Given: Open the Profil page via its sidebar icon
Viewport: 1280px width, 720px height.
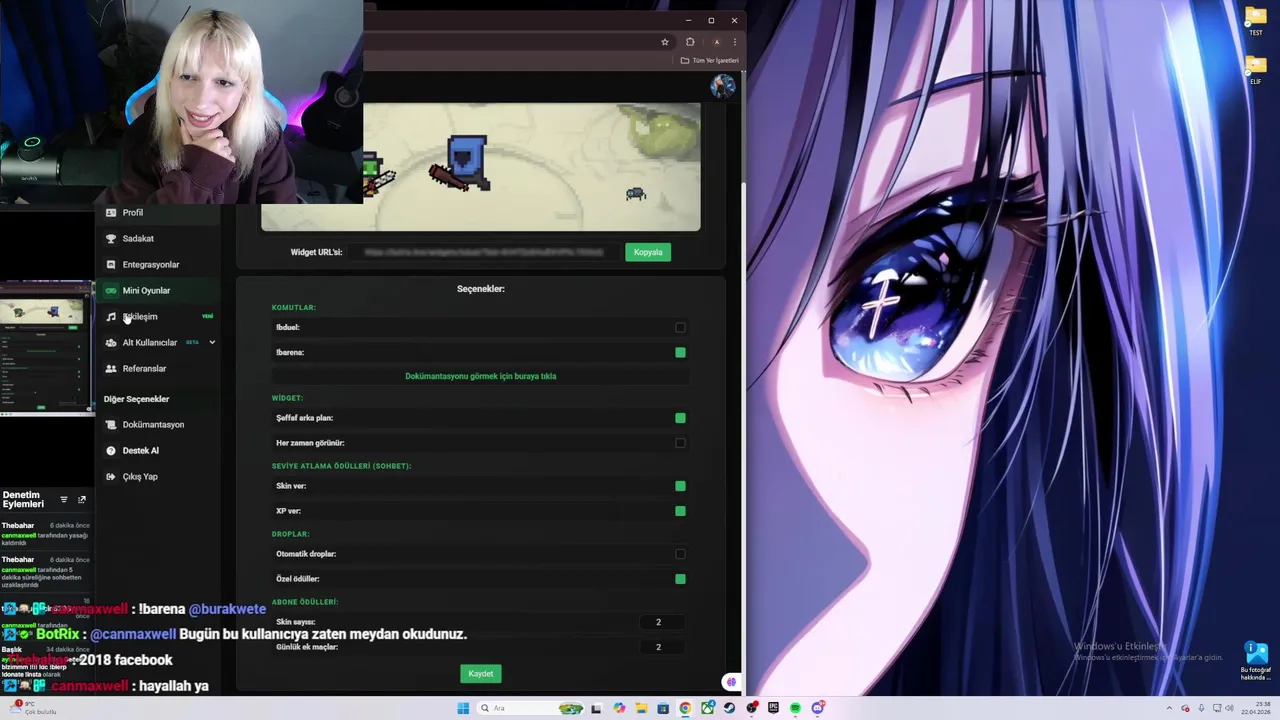Looking at the screenshot, I should (x=111, y=213).
